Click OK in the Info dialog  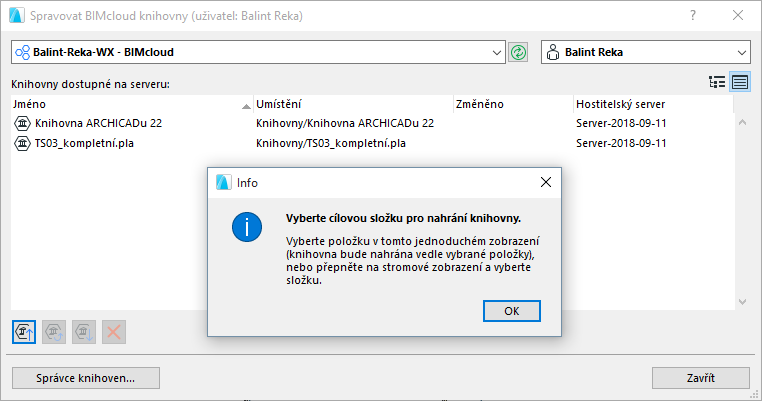pyautogui.click(x=511, y=311)
